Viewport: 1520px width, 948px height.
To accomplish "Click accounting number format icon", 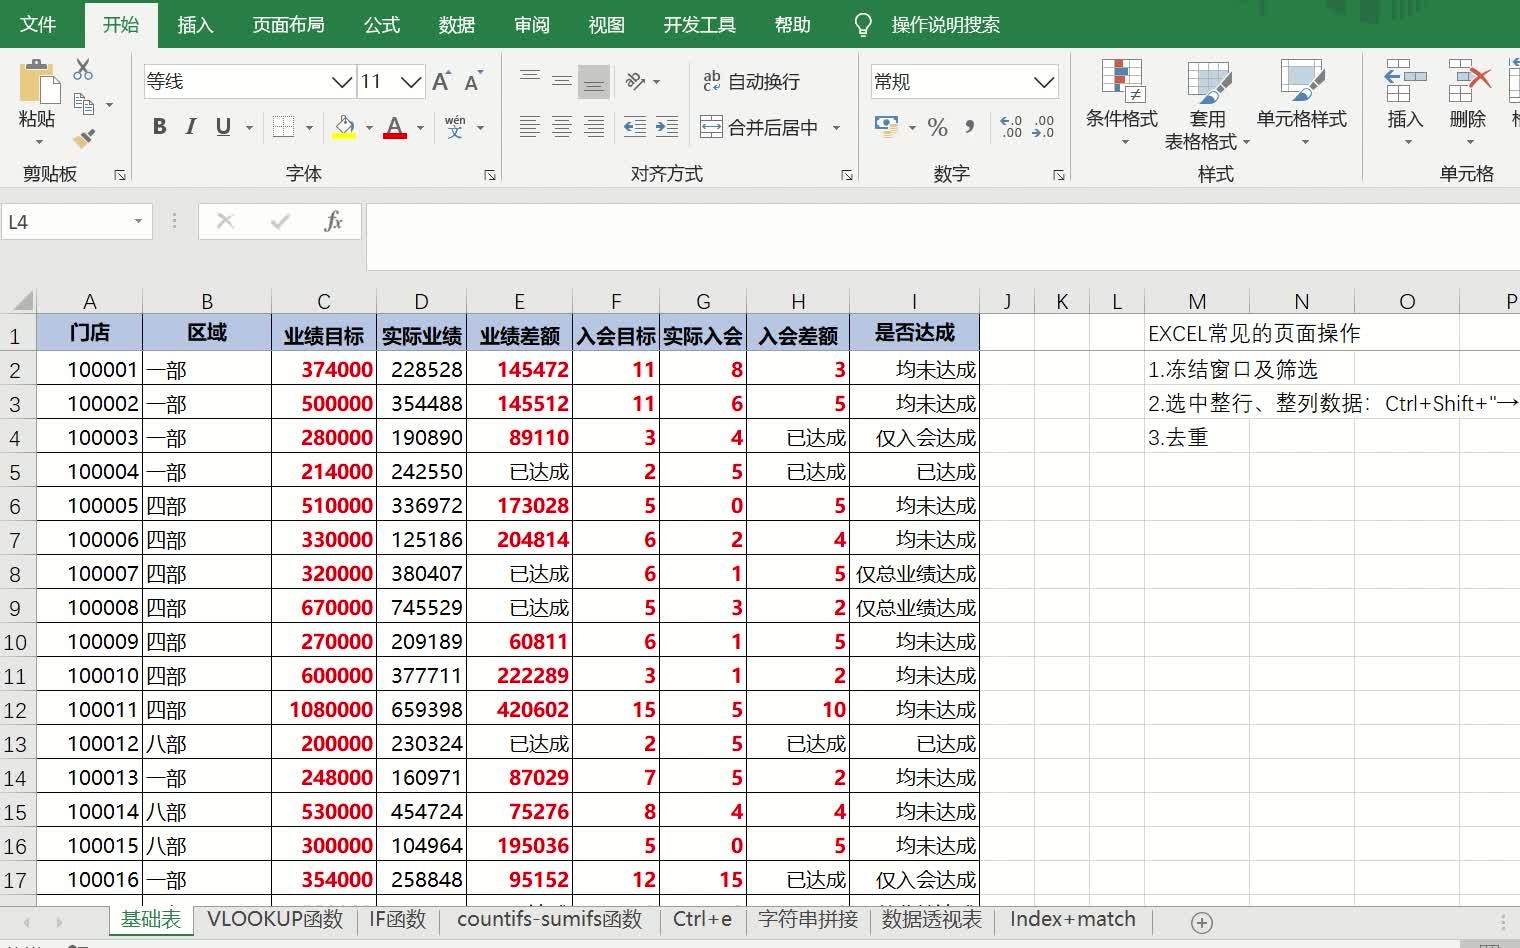I will coord(886,127).
